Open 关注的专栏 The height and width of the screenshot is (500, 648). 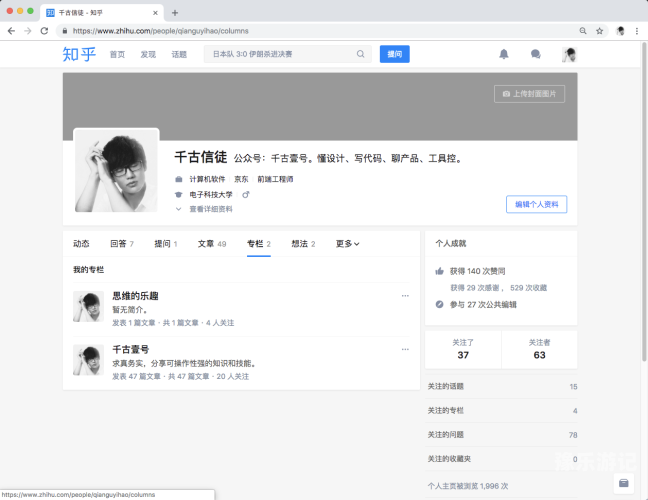tap(502, 411)
